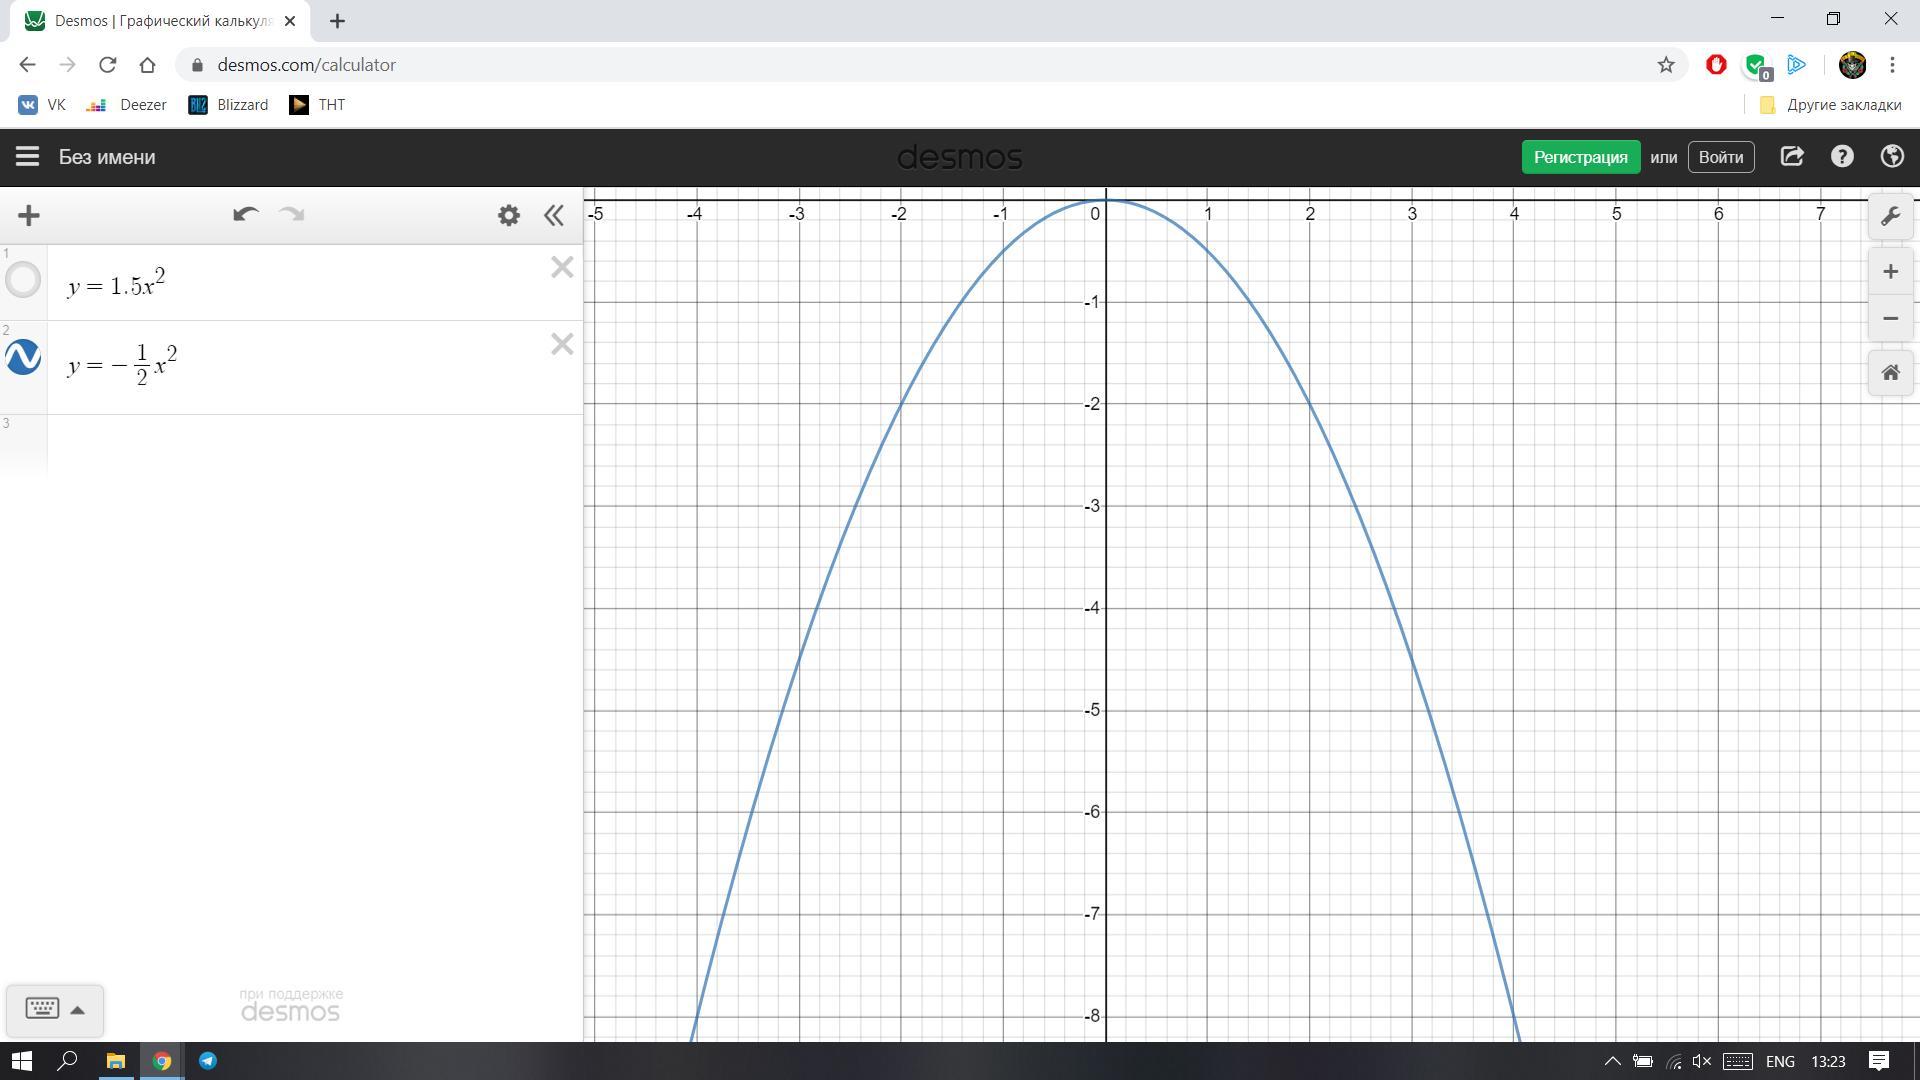
Task: Open expression list settings gear
Action: click(x=509, y=215)
